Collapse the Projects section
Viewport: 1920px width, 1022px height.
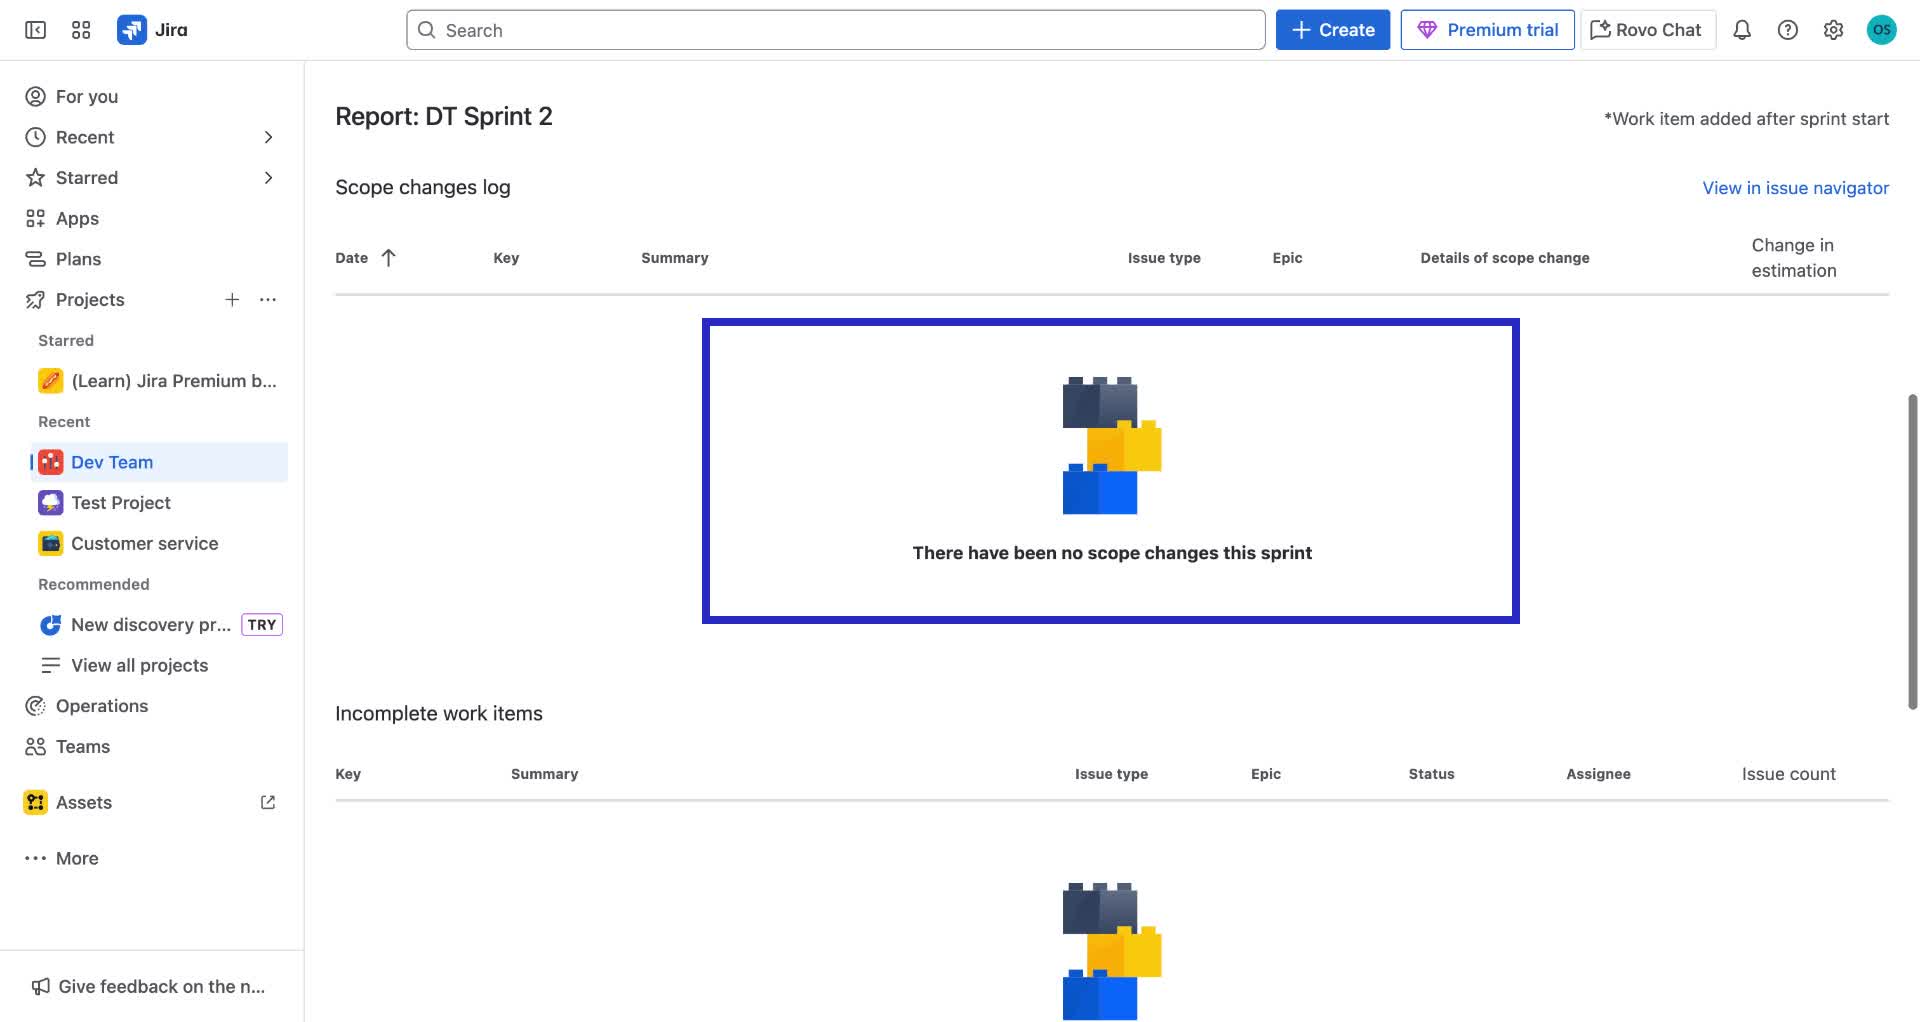tap(89, 299)
